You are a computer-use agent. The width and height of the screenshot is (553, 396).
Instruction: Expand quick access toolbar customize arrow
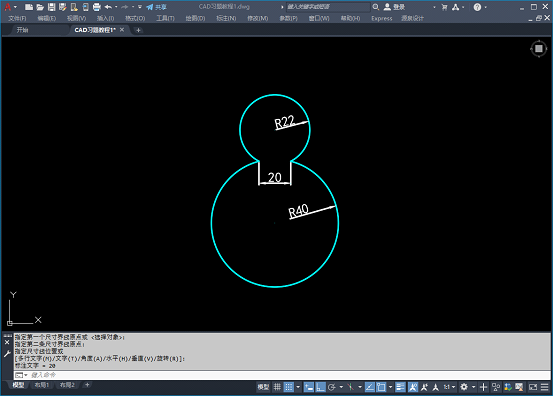140,7
